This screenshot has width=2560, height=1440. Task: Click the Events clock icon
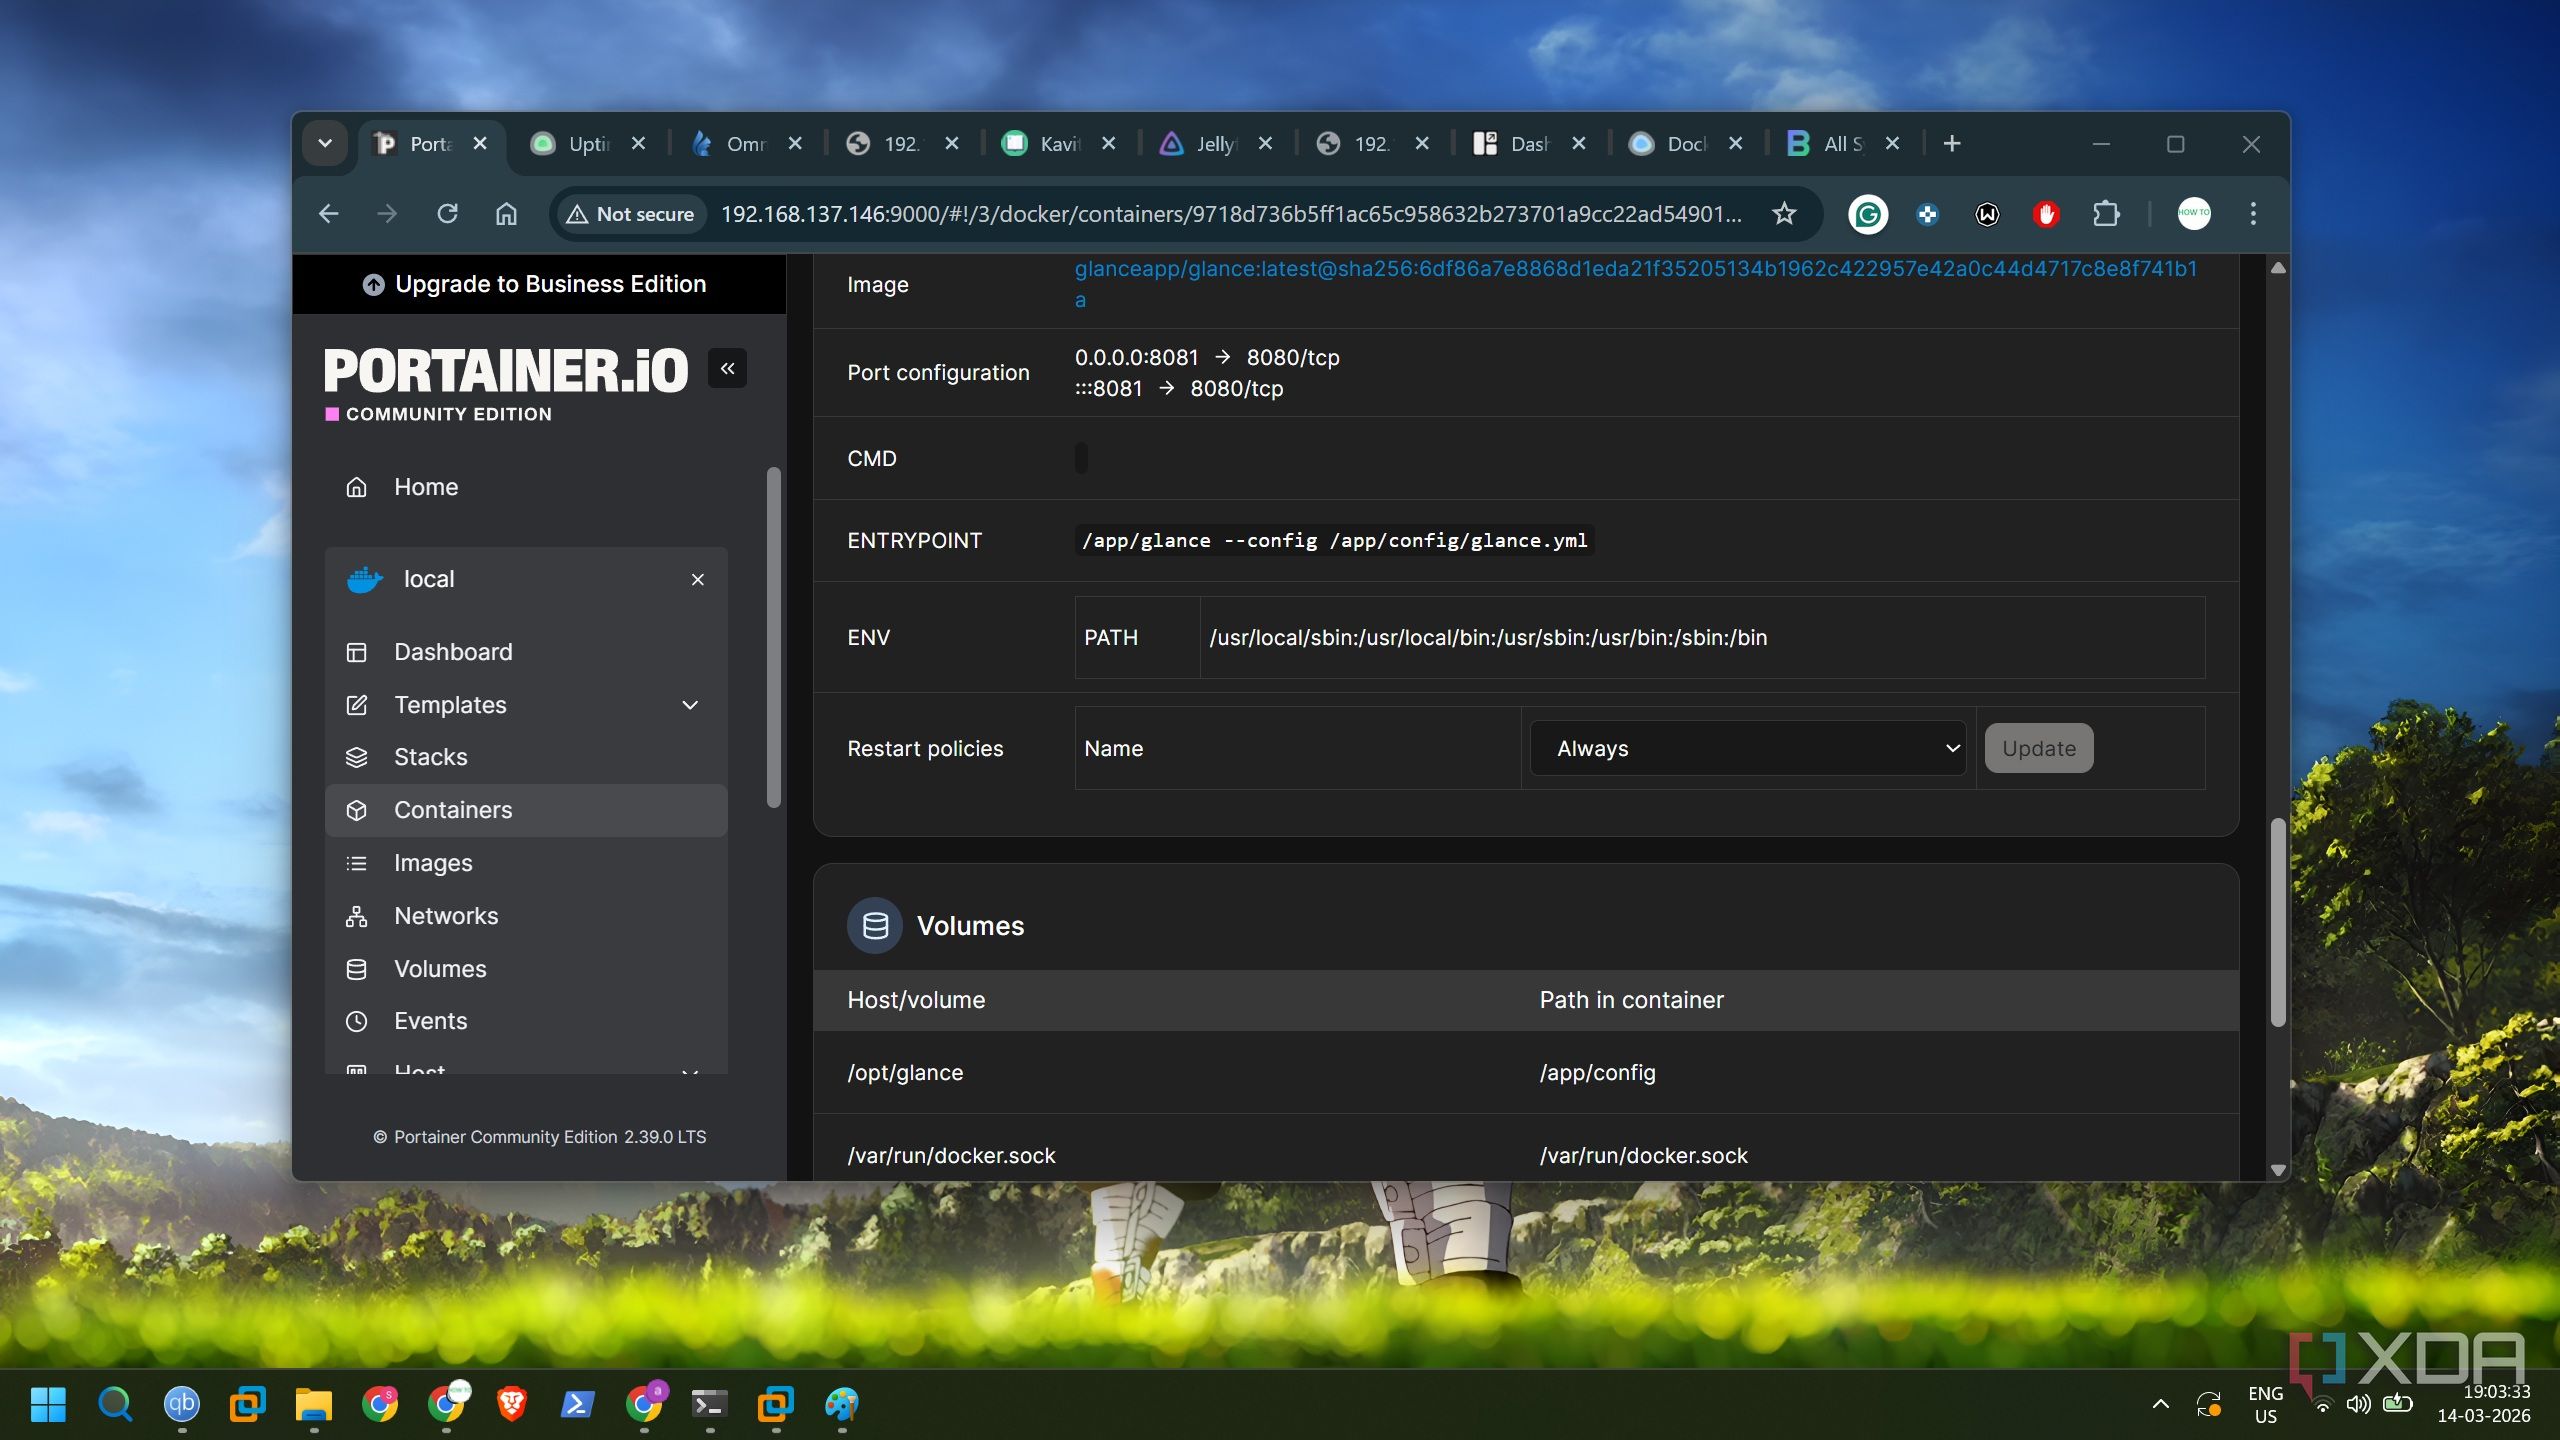pos(356,1021)
